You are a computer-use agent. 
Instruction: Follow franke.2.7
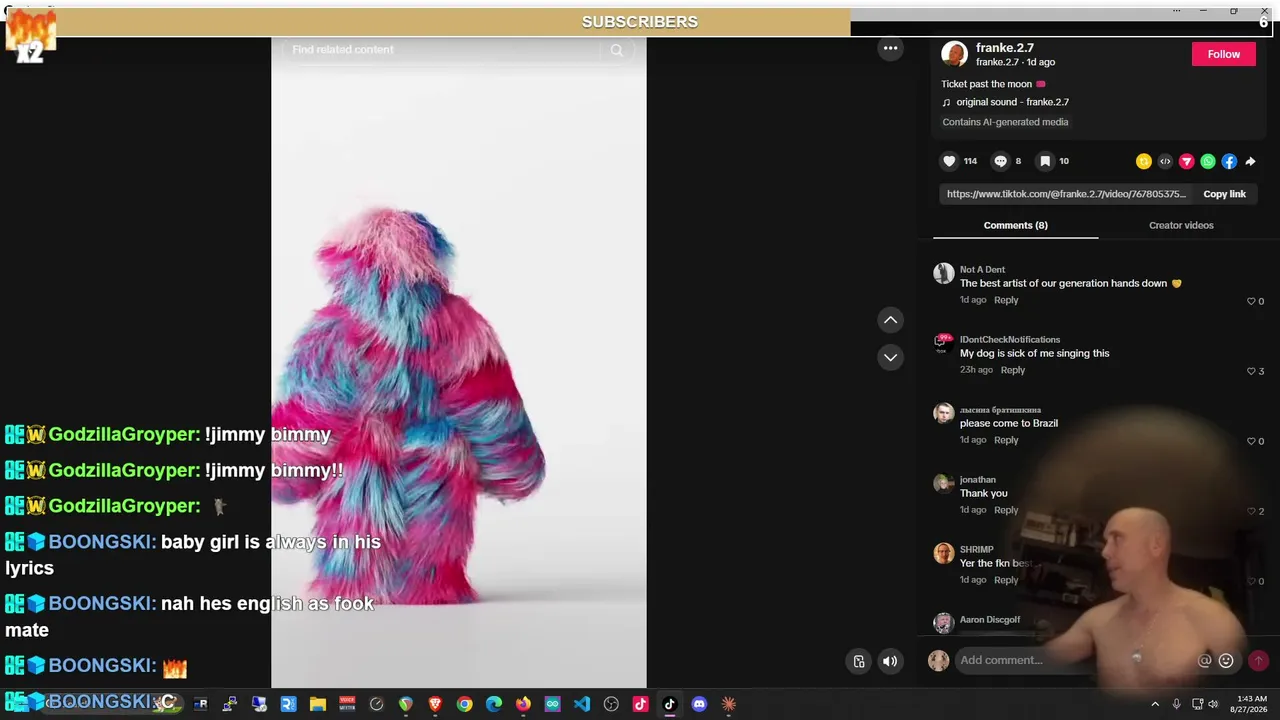click(1223, 54)
